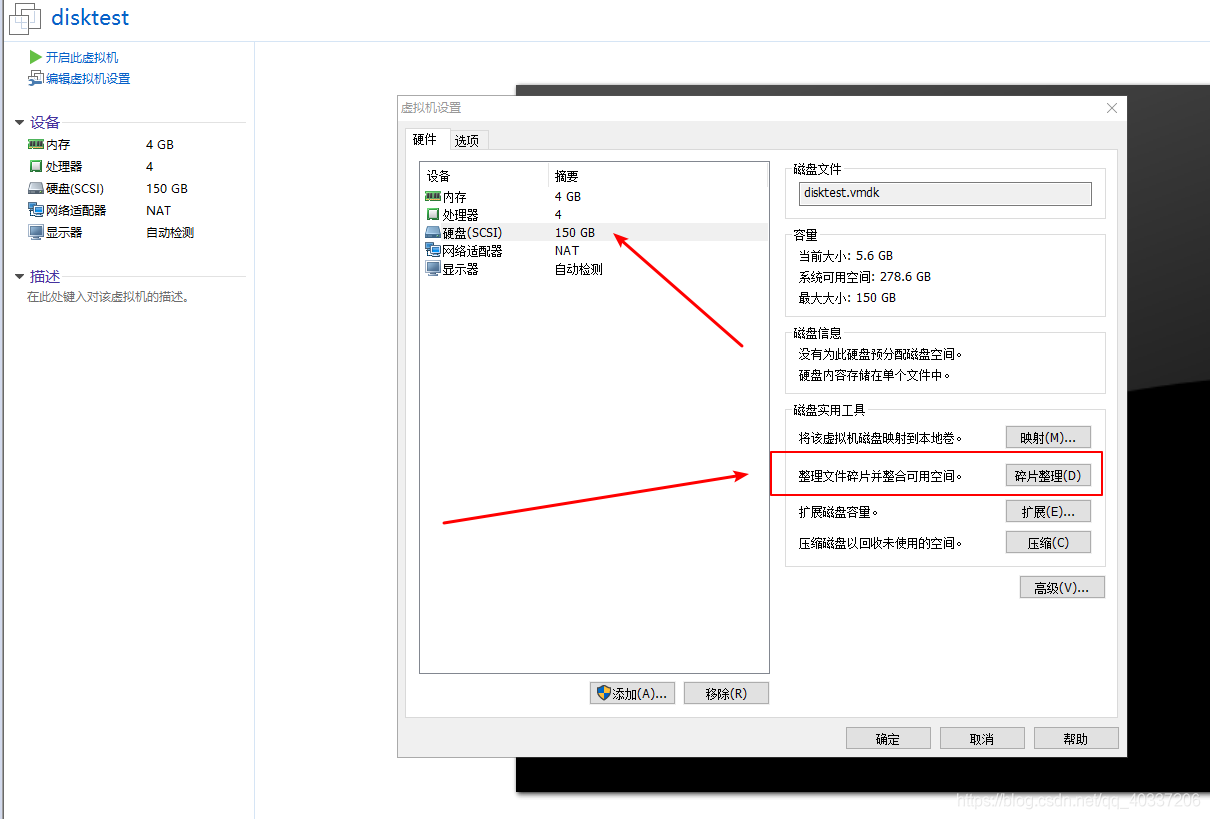Select 150 GB summary in dialog list
Viewport: 1210px width, 819px height.
575,233
